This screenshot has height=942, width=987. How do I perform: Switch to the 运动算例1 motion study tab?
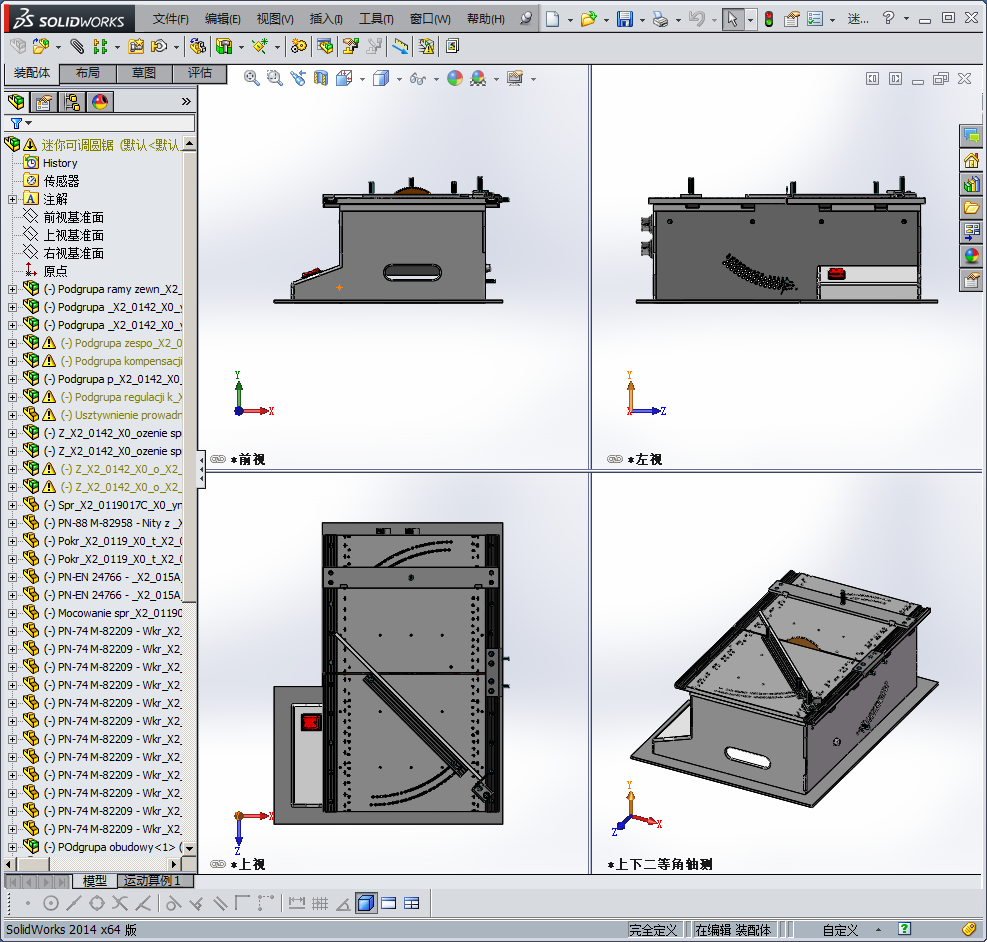[x=152, y=881]
